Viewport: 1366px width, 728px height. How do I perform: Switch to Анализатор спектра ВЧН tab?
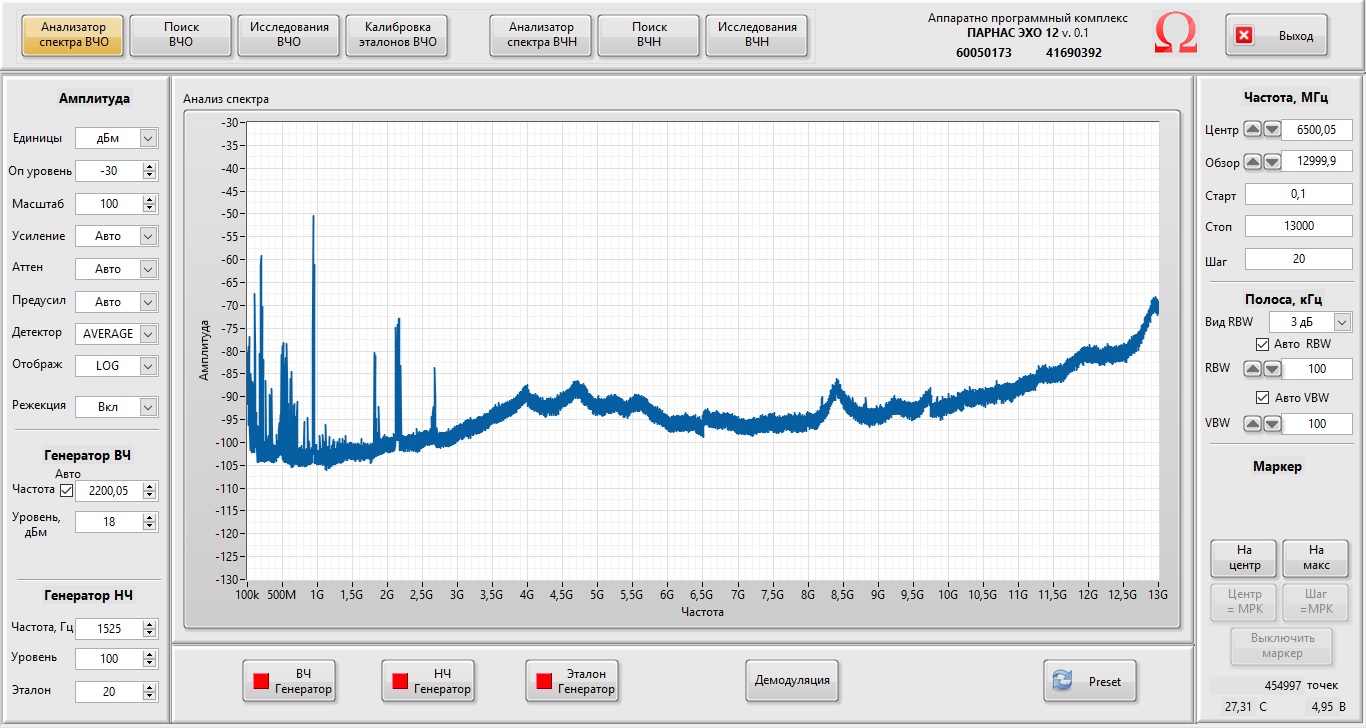541,35
